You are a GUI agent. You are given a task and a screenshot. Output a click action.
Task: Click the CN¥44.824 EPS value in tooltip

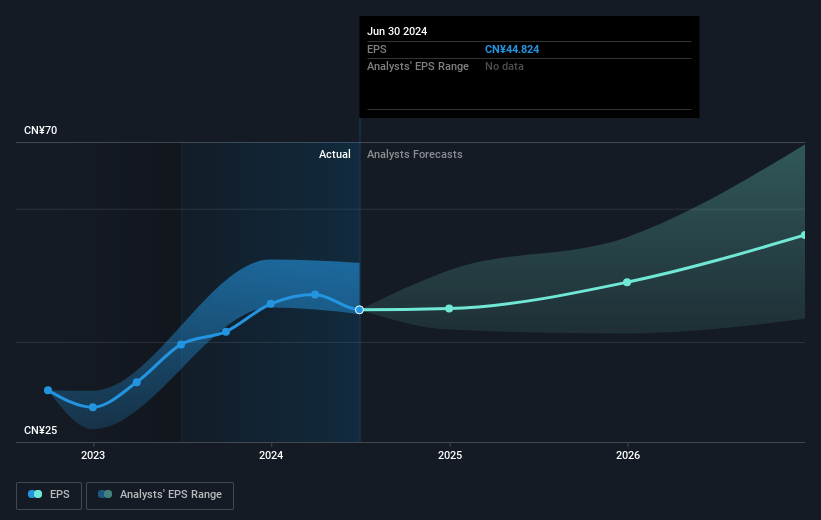[x=512, y=49]
